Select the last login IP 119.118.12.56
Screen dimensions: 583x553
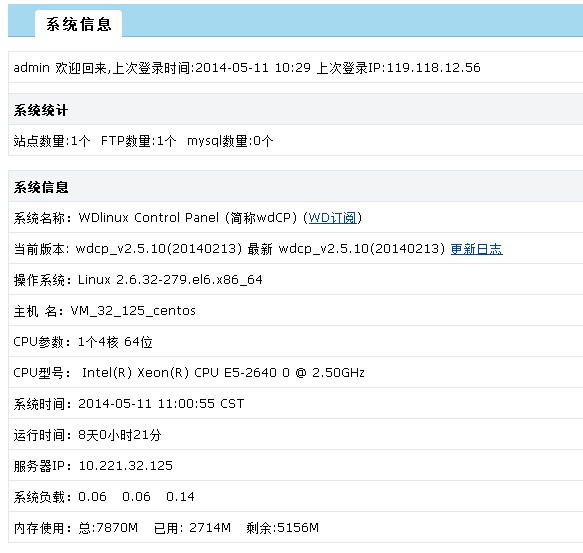(434, 68)
